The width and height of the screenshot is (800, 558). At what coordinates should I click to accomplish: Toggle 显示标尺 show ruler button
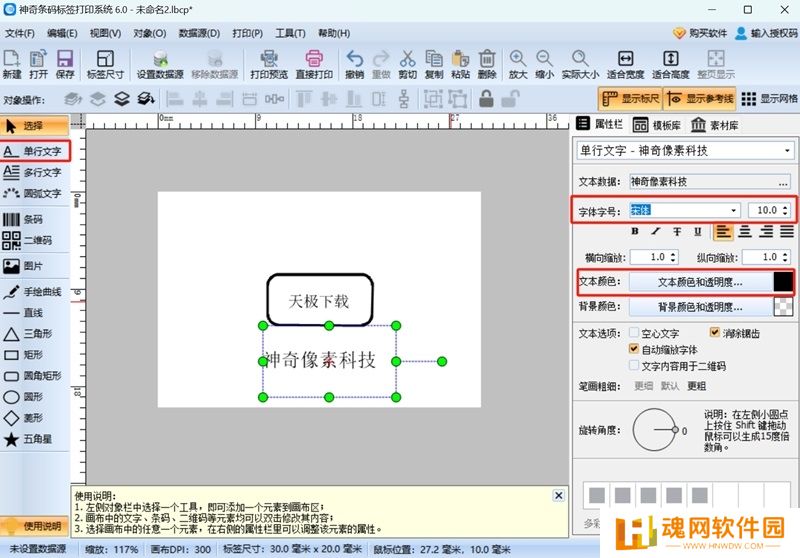click(631, 98)
